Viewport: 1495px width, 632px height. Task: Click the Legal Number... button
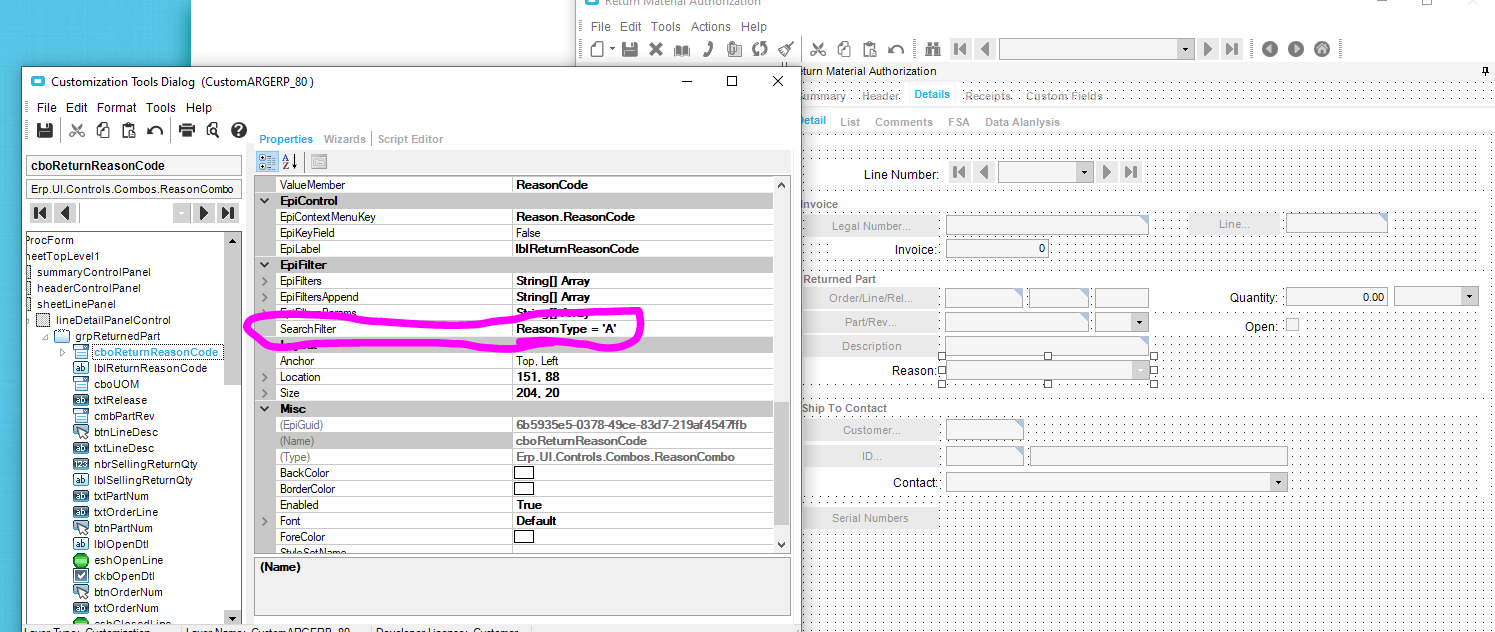pos(871,226)
